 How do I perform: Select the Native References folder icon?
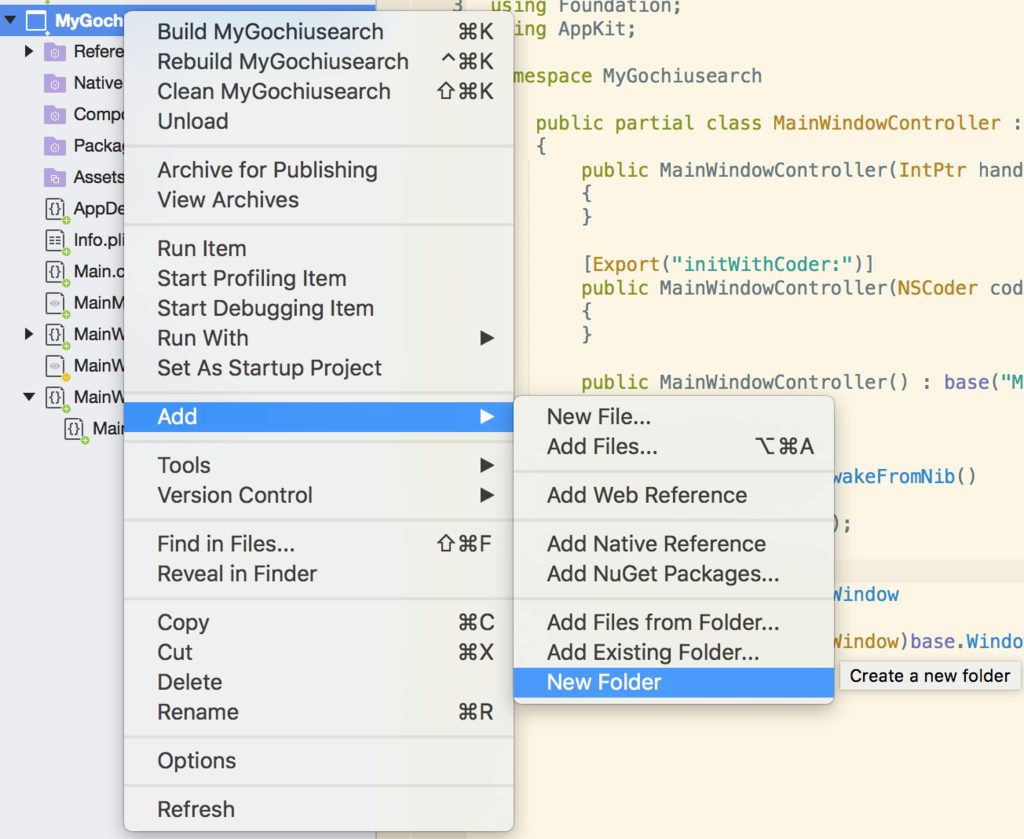(x=55, y=83)
